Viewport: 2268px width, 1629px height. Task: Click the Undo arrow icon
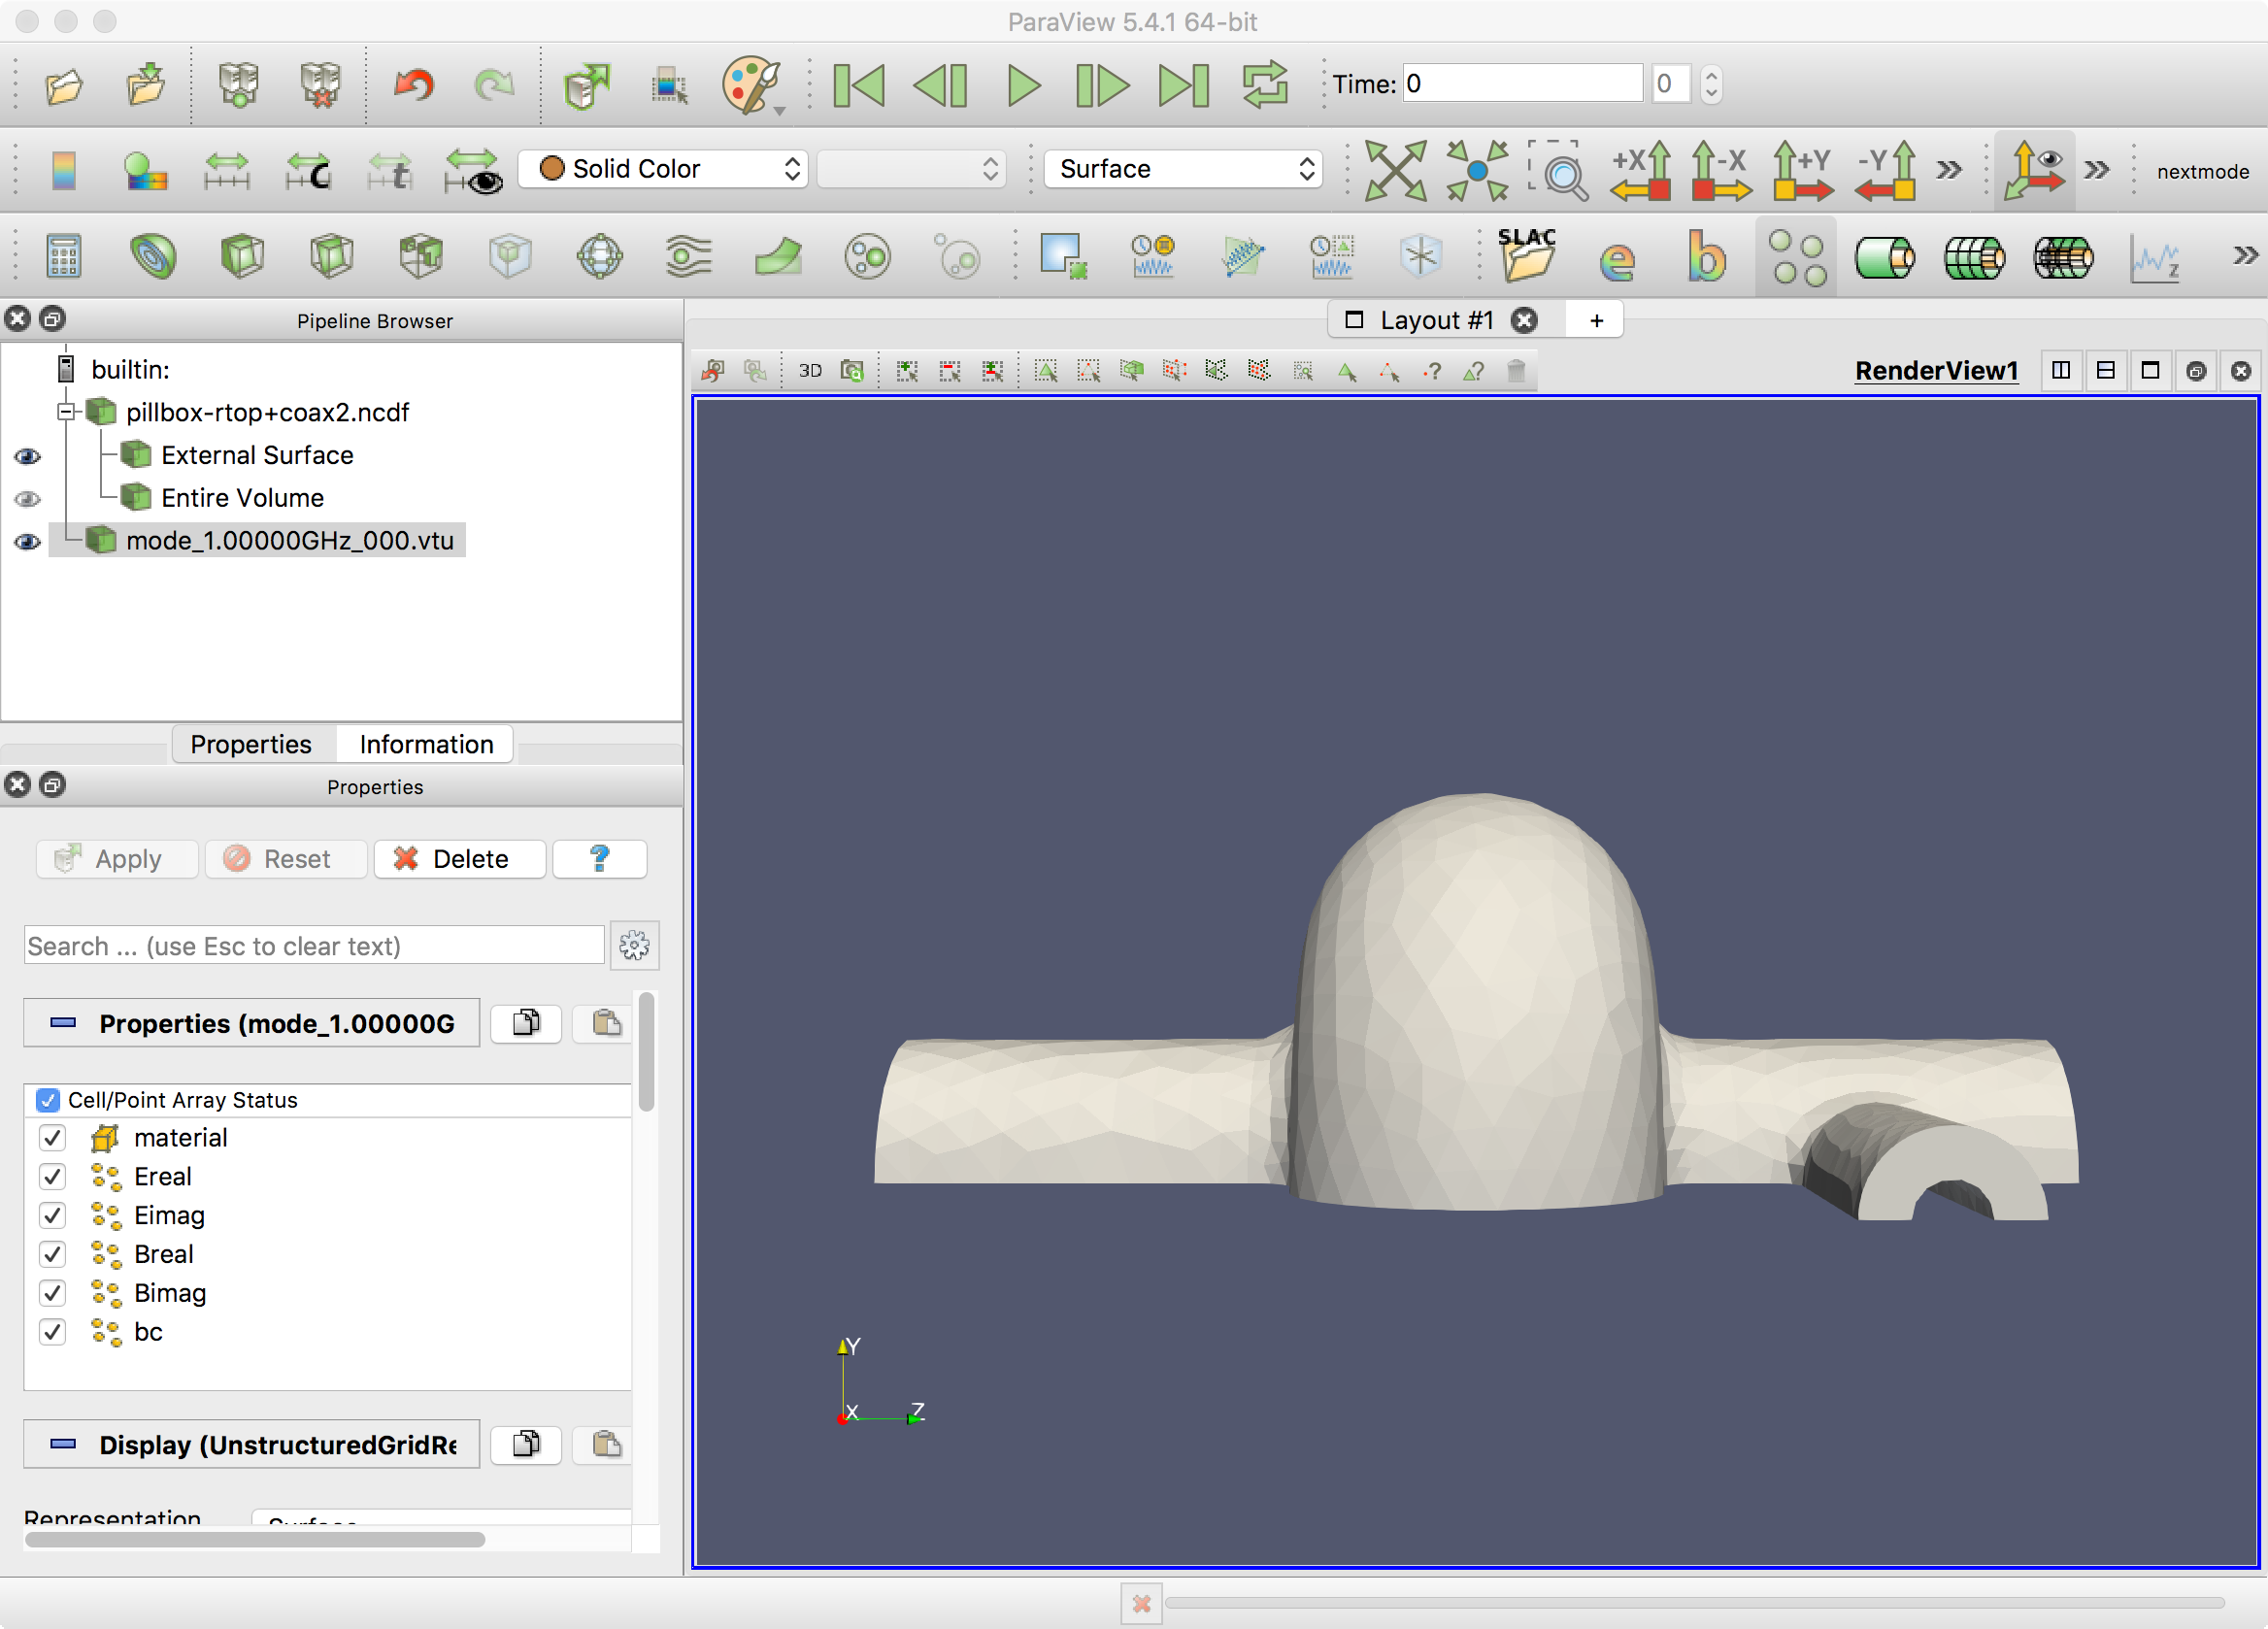pyautogui.click(x=413, y=86)
